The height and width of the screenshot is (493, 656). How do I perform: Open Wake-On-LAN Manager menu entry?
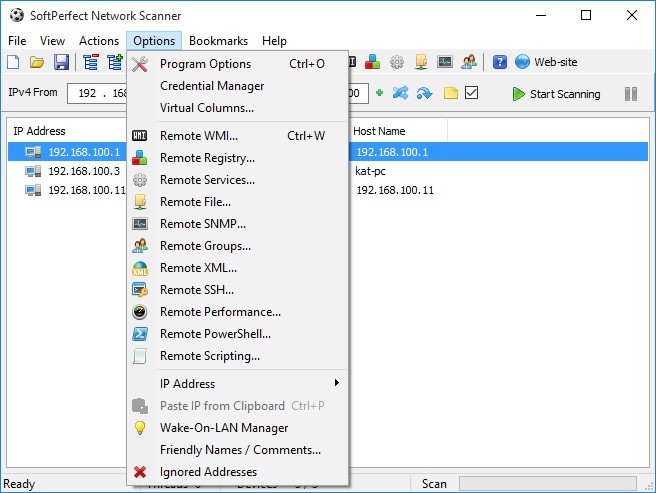point(237,428)
